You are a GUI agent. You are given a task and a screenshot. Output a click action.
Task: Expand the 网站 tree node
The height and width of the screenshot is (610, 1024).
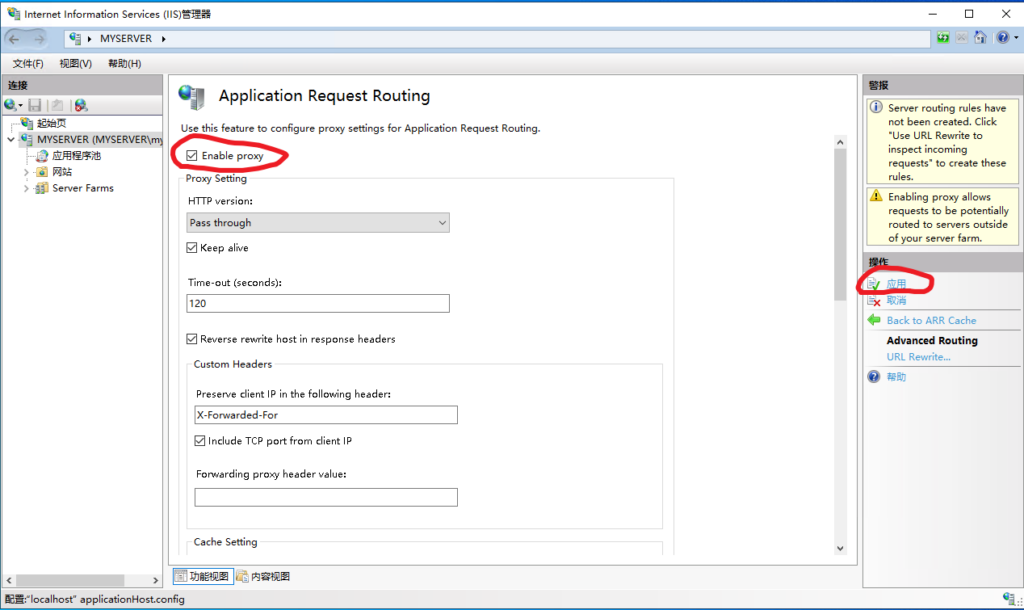[x=27, y=172]
